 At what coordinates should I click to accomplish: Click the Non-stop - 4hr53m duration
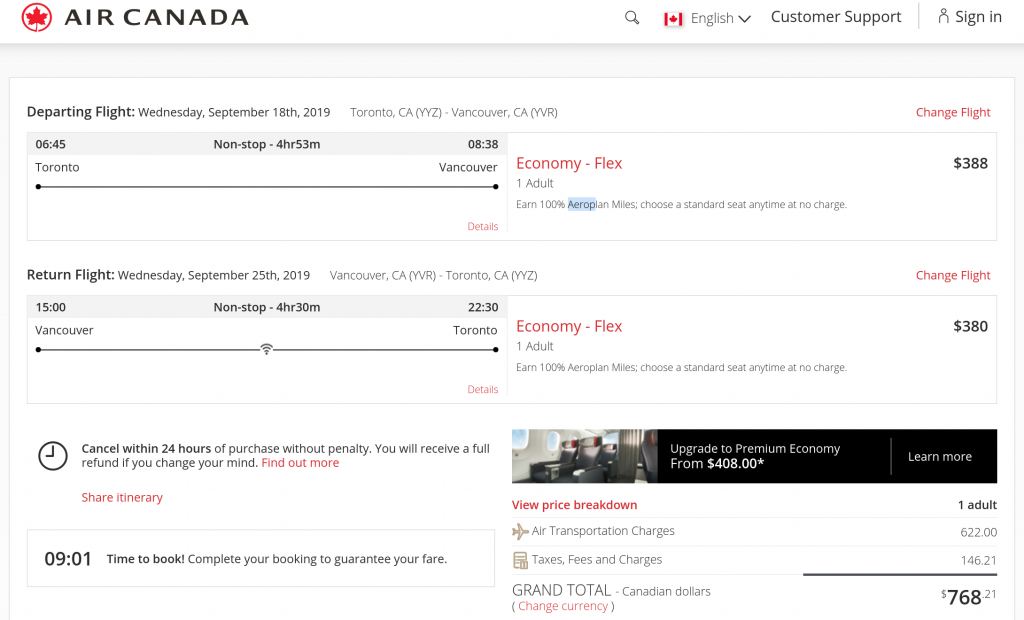coord(266,144)
